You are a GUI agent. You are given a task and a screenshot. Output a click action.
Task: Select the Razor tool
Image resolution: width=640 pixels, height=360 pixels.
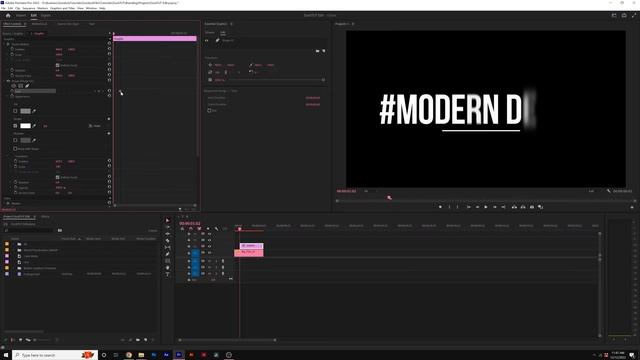pos(167,241)
